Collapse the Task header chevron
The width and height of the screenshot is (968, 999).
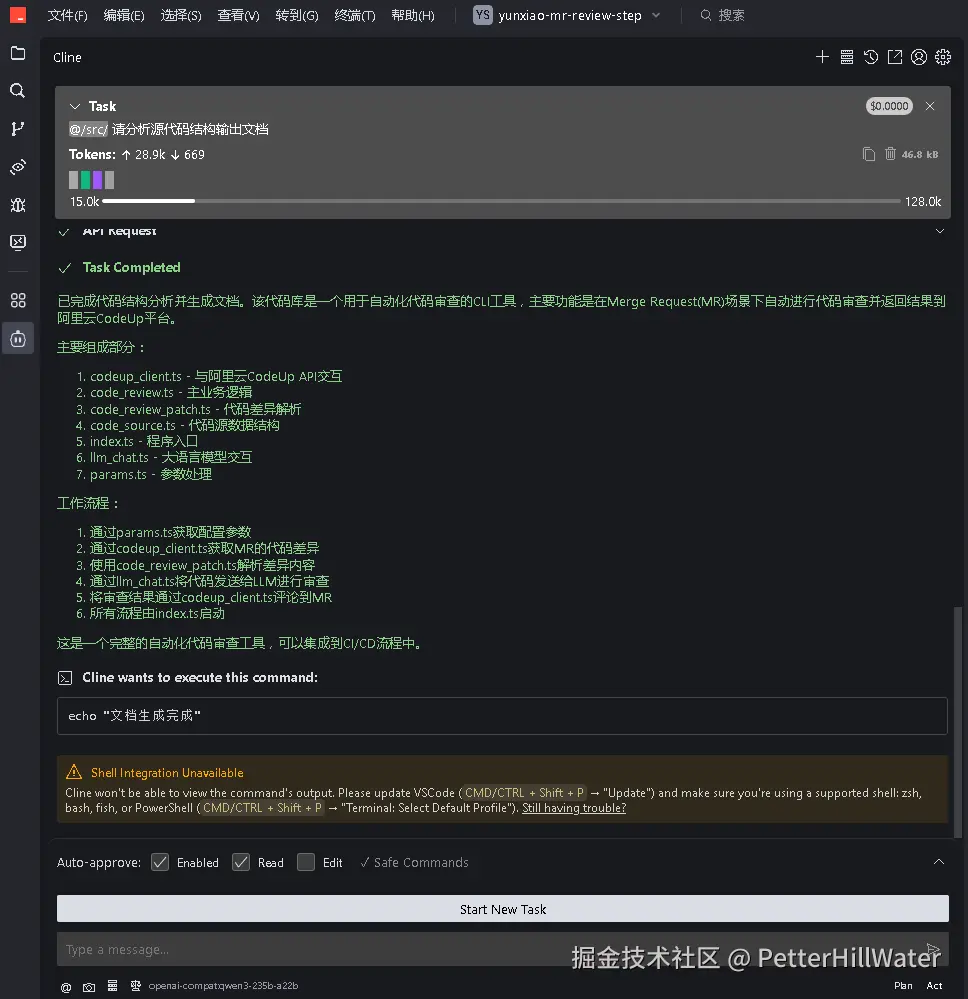pos(75,106)
